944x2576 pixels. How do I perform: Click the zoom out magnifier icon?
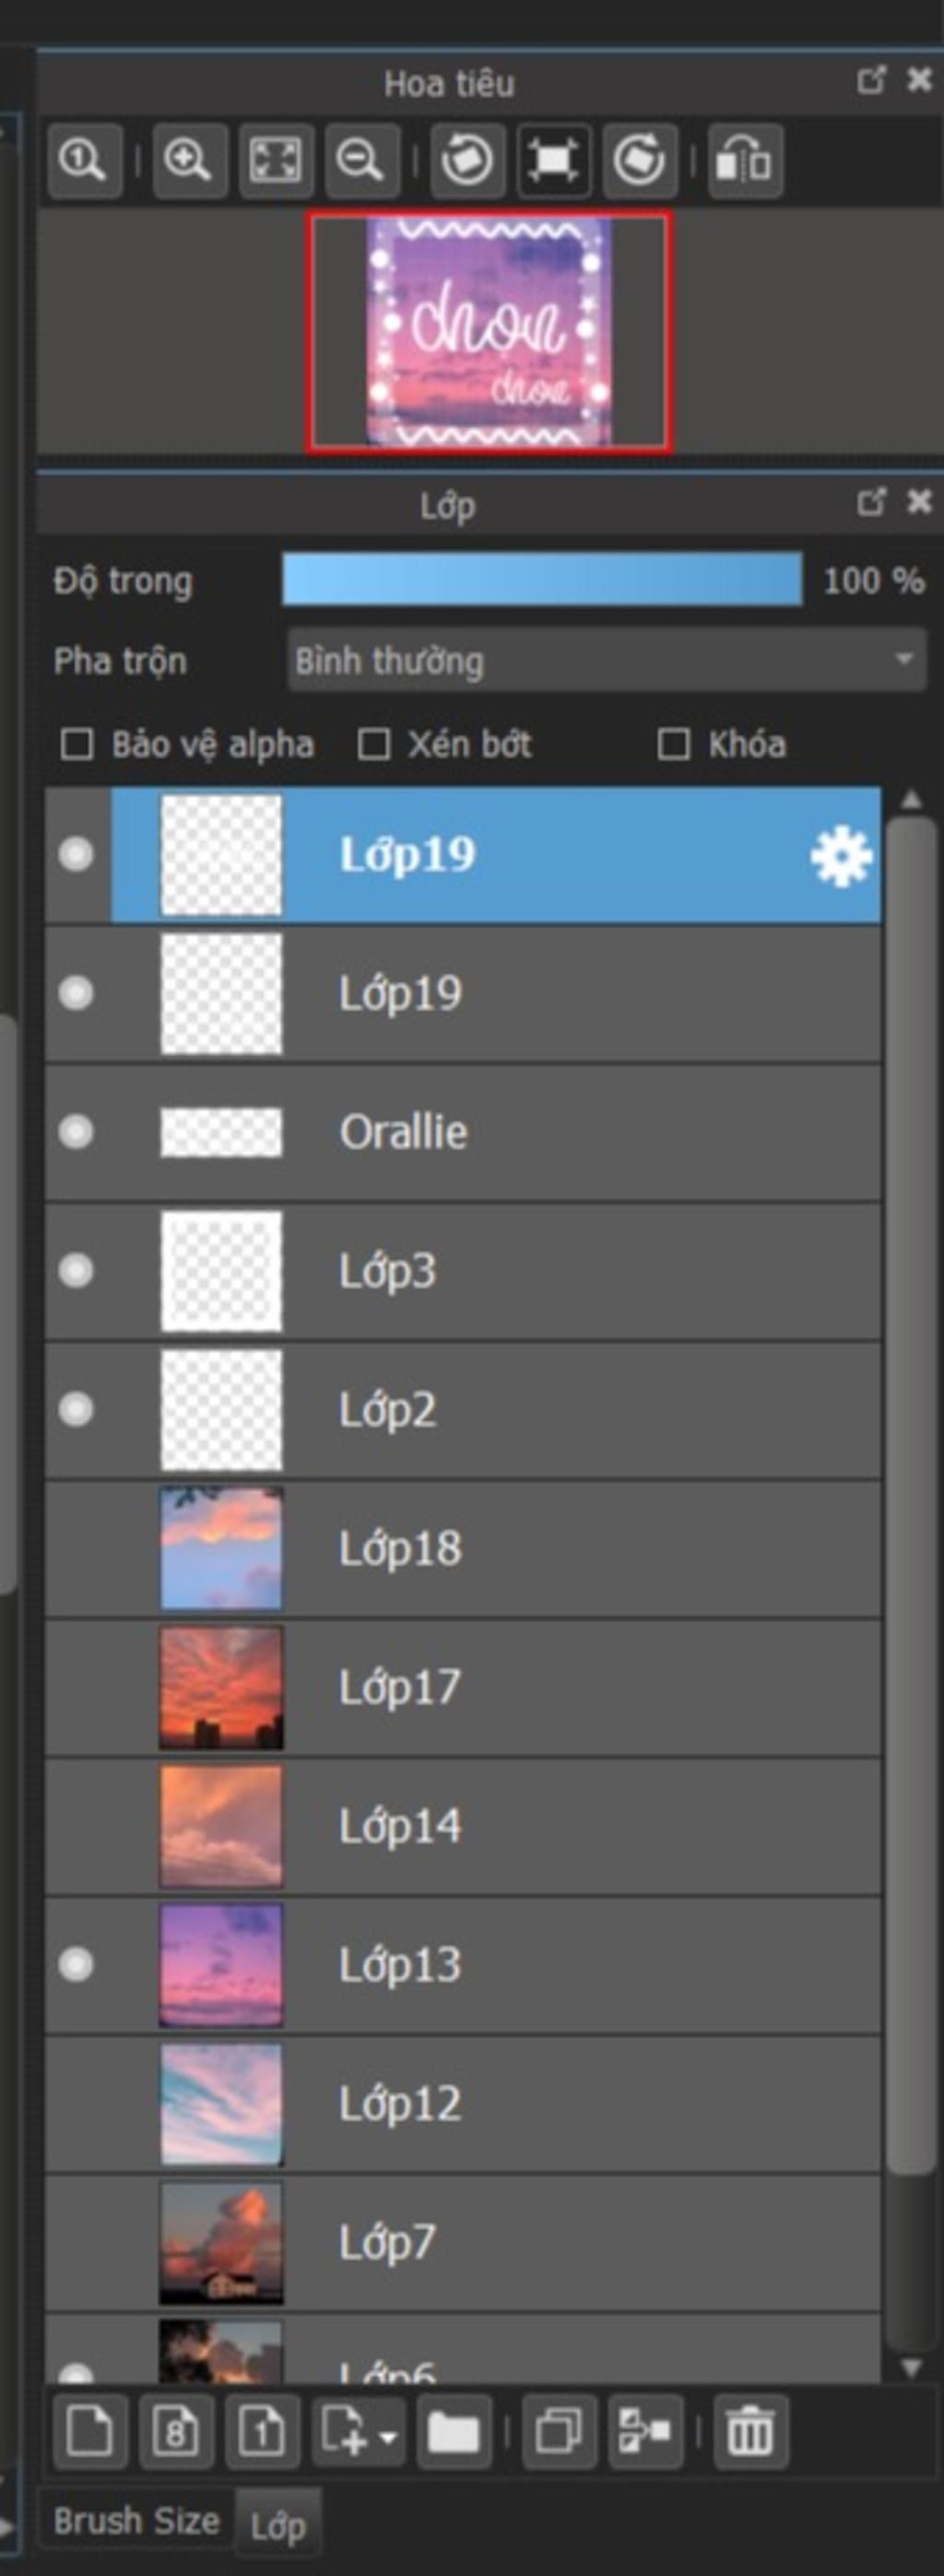(x=361, y=160)
